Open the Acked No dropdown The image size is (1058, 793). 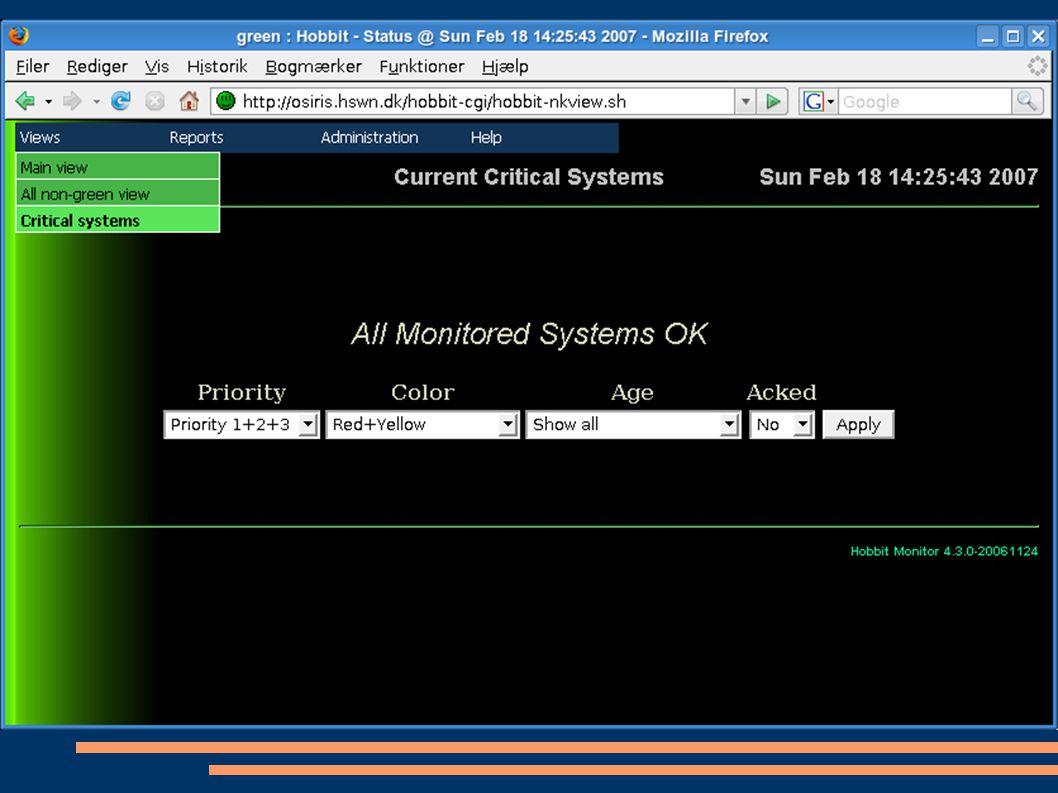[781, 425]
